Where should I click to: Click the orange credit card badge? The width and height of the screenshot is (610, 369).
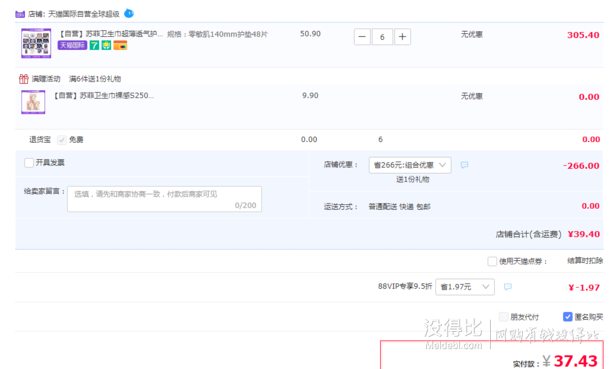coord(120,45)
